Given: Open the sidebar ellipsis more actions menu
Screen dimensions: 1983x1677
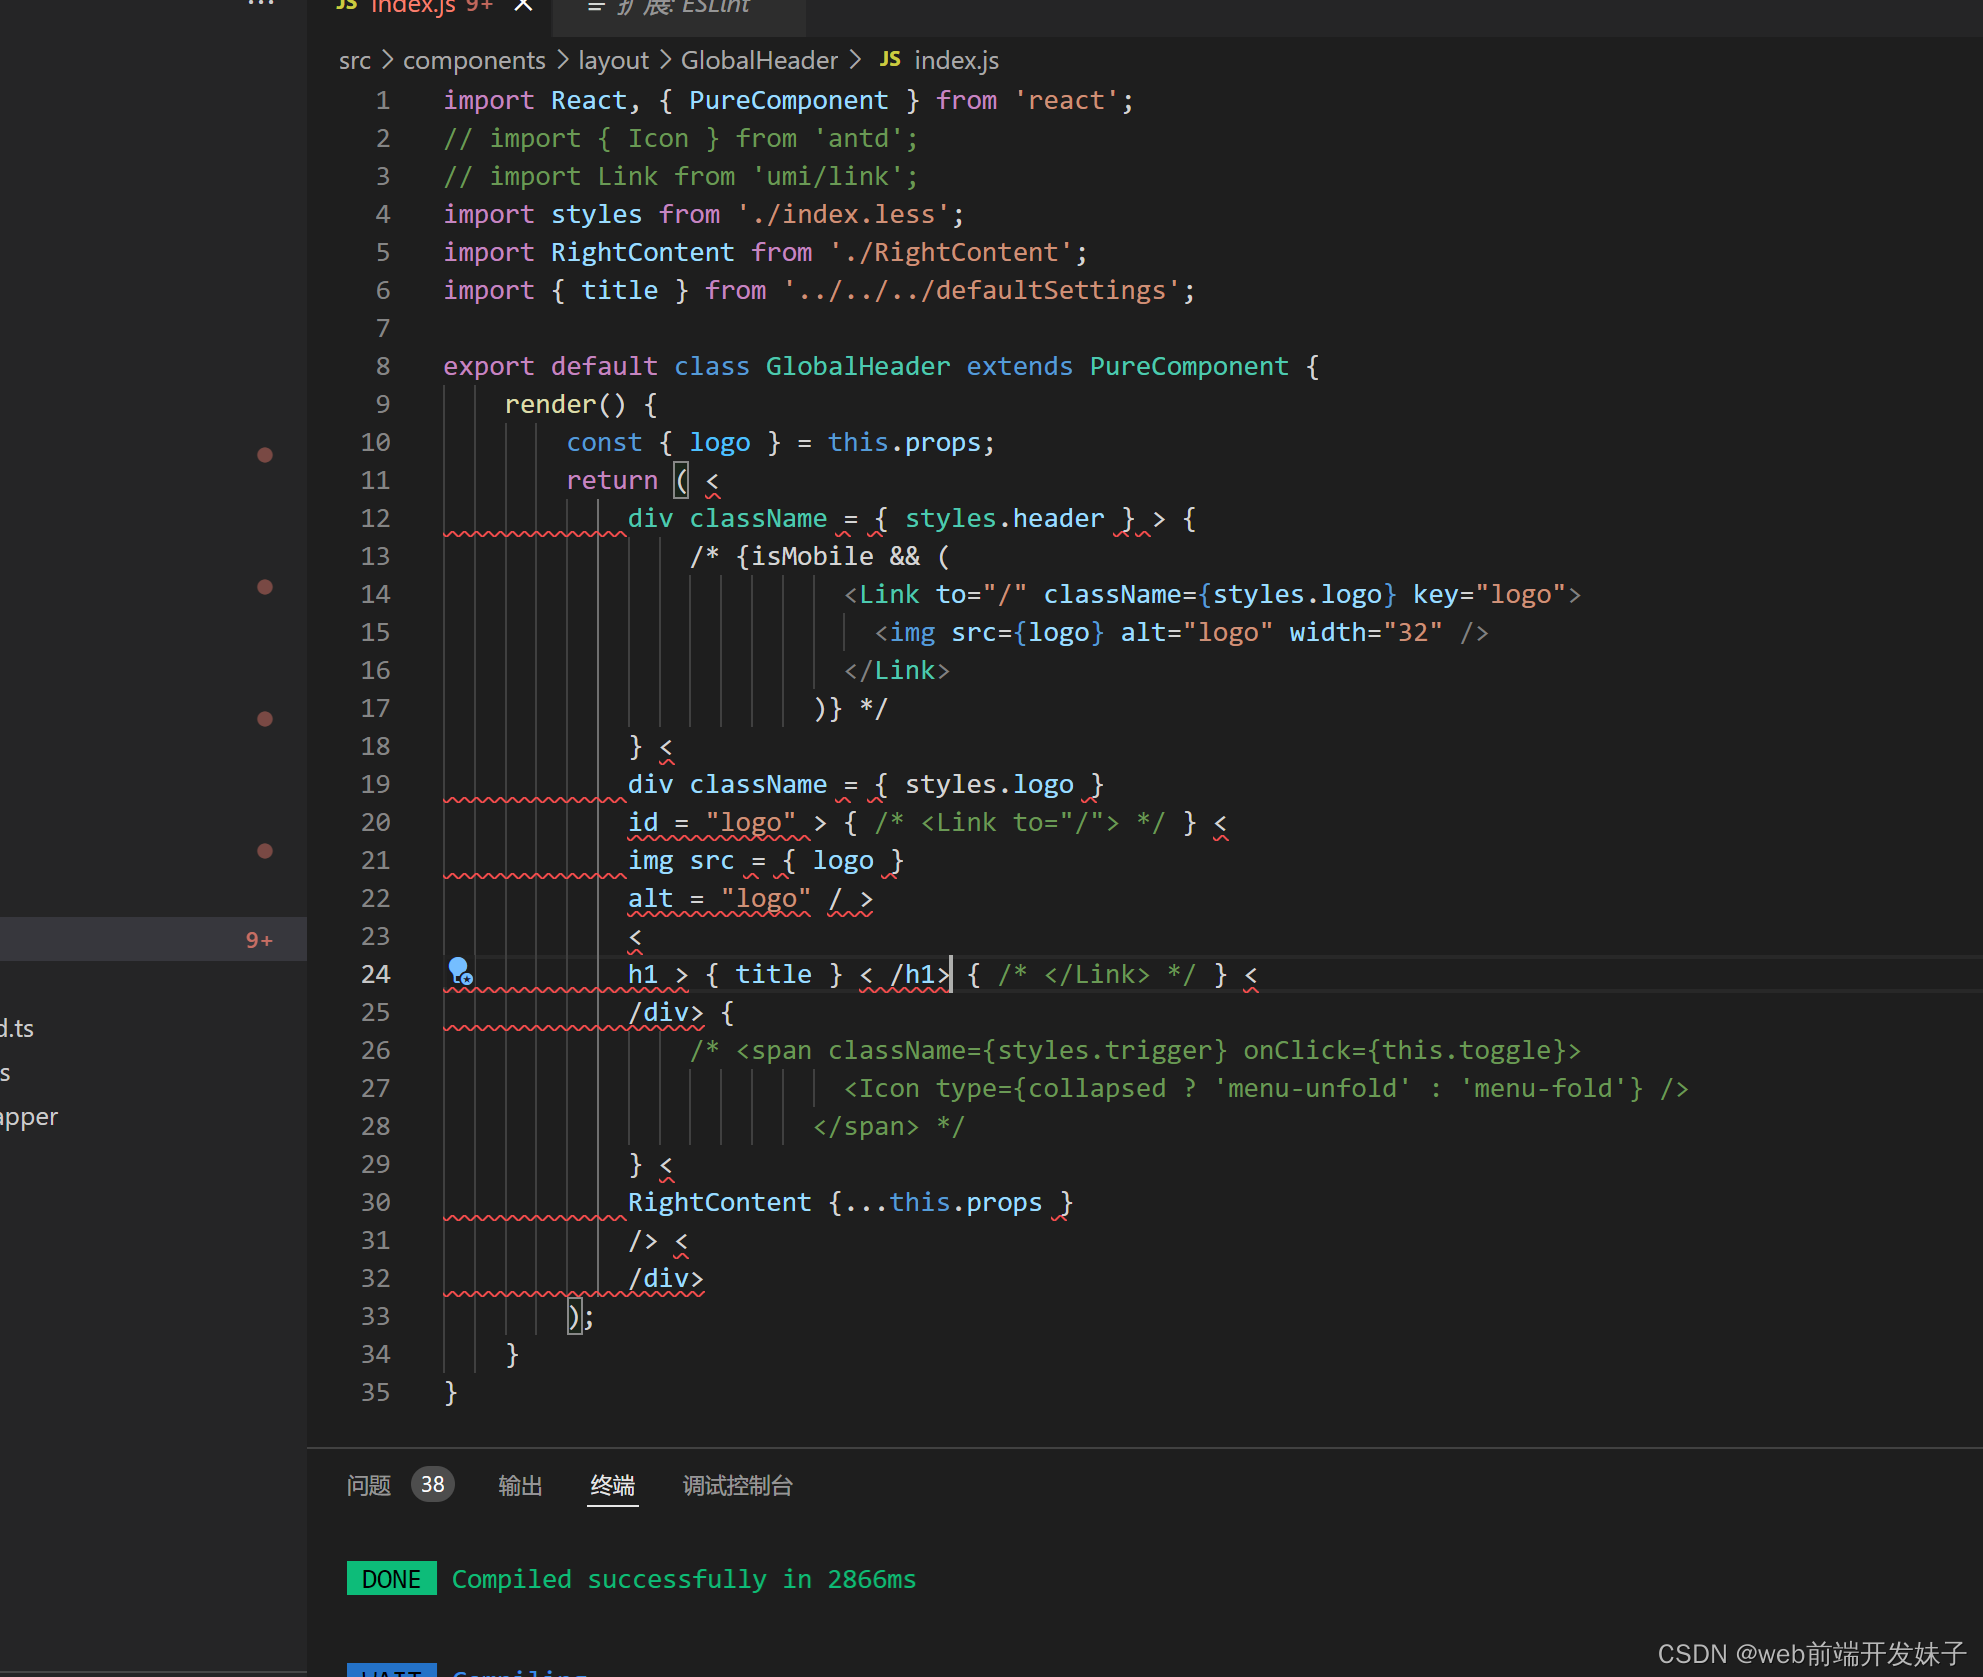Looking at the screenshot, I should click(260, 4).
